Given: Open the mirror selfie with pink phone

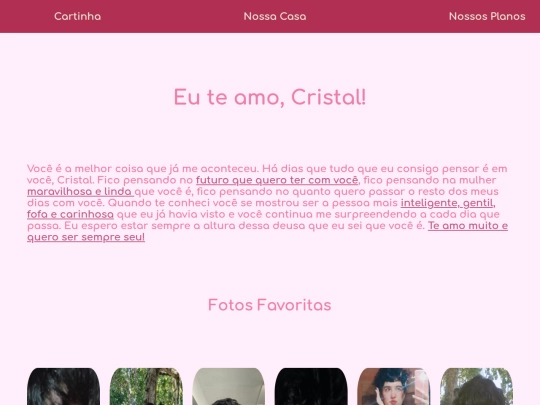Looking at the screenshot, I should 394,386.
